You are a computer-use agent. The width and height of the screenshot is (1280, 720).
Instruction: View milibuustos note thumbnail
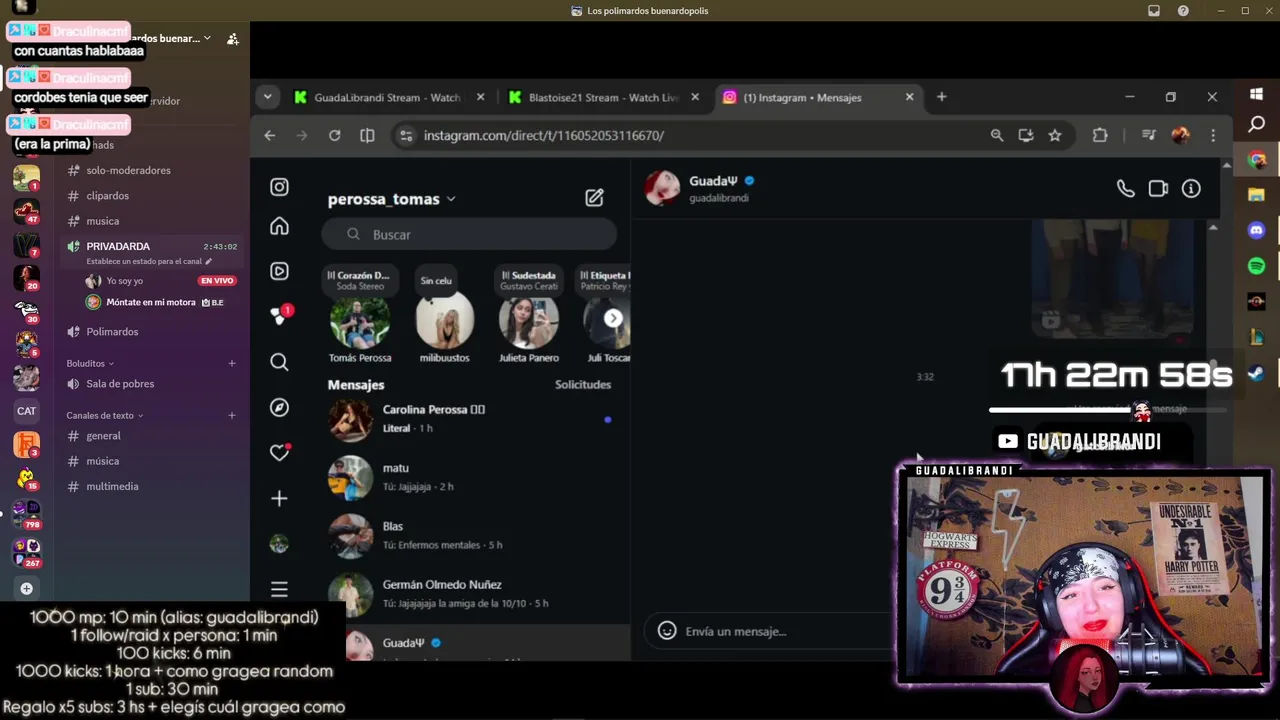444,320
